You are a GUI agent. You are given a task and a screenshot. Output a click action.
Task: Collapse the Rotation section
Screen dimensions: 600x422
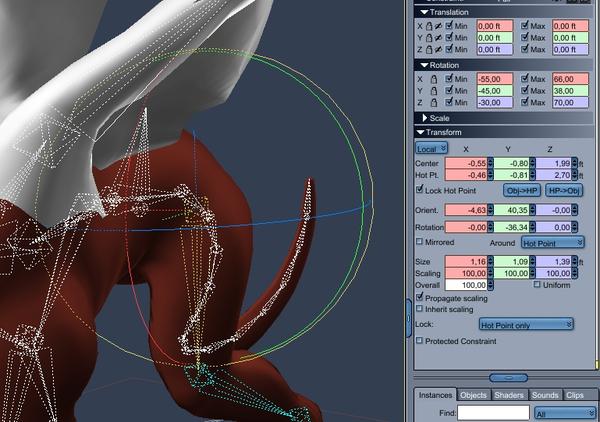click(424, 65)
